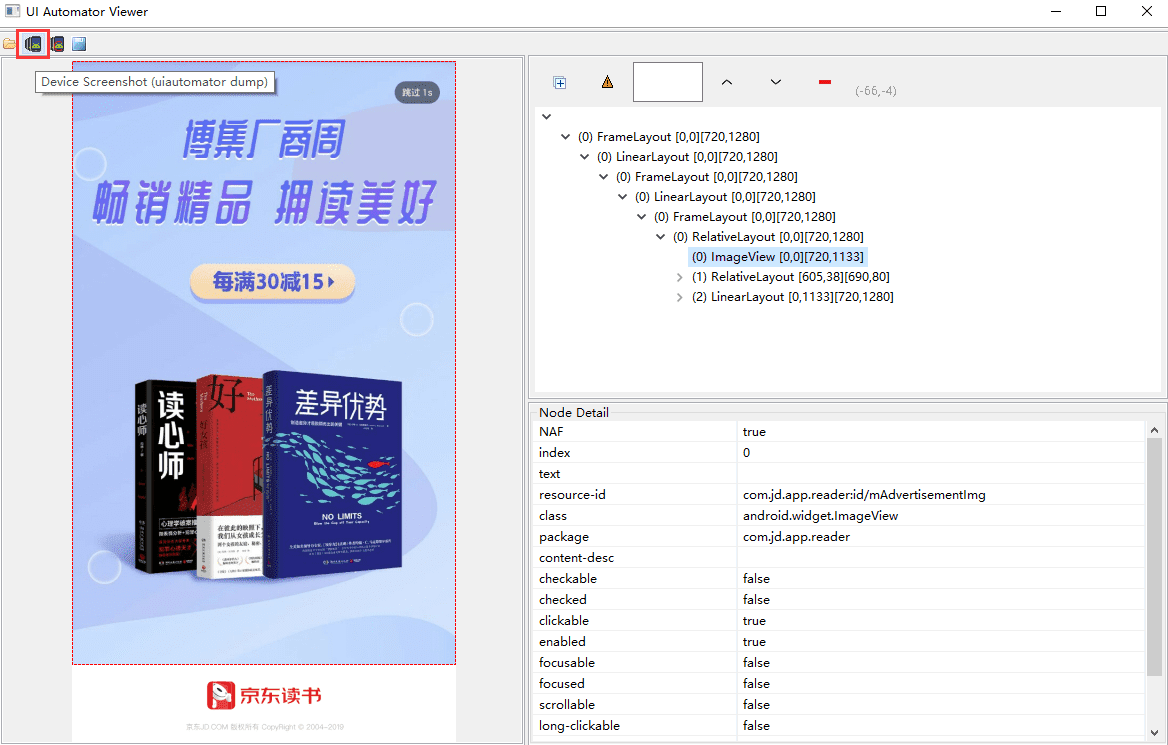This screenshot has height=745, width=1168.
Task: Collapse the topmost root tree chevron
Action: pyautogui.click(x=547, y=116)
